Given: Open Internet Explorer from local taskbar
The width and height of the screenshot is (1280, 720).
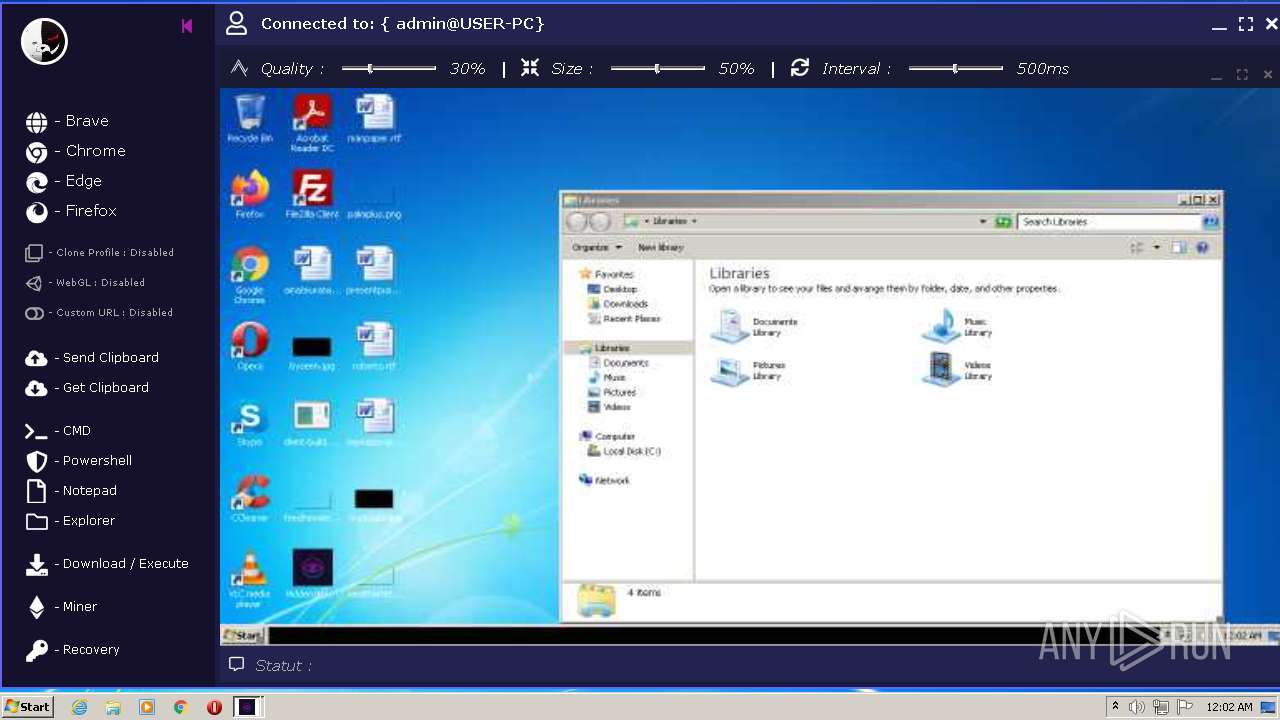Looking at the screenshot, I should (80, 707).
